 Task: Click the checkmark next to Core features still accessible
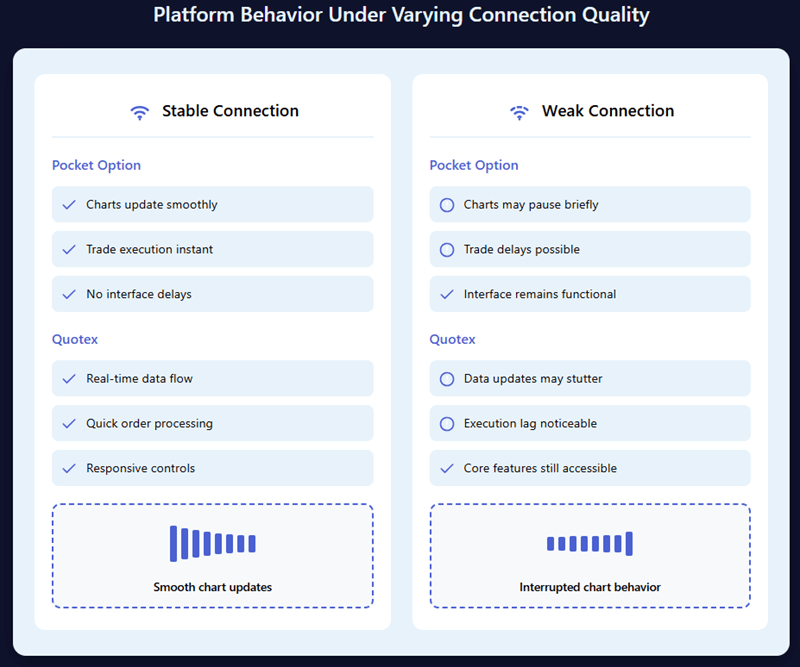[x=446, y=467]
